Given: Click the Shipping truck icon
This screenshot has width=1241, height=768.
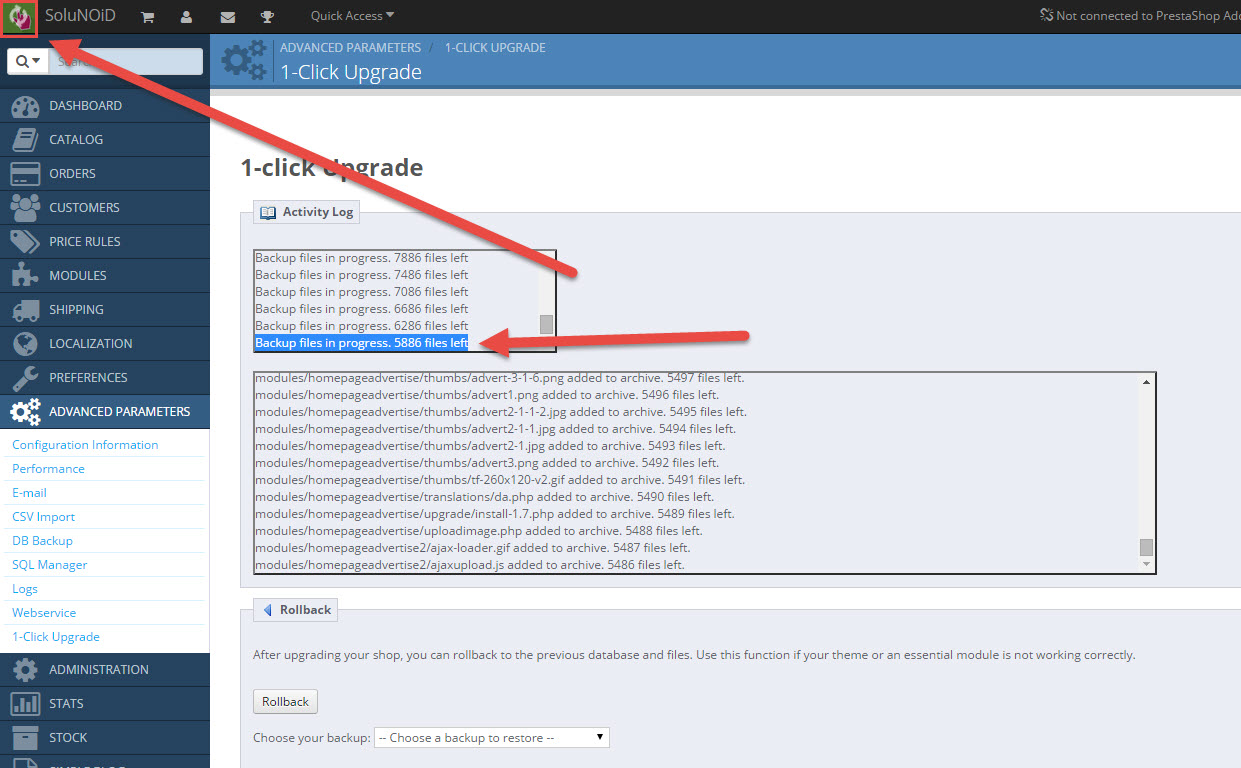Looking at the screenshot, I should click(24, 310).
